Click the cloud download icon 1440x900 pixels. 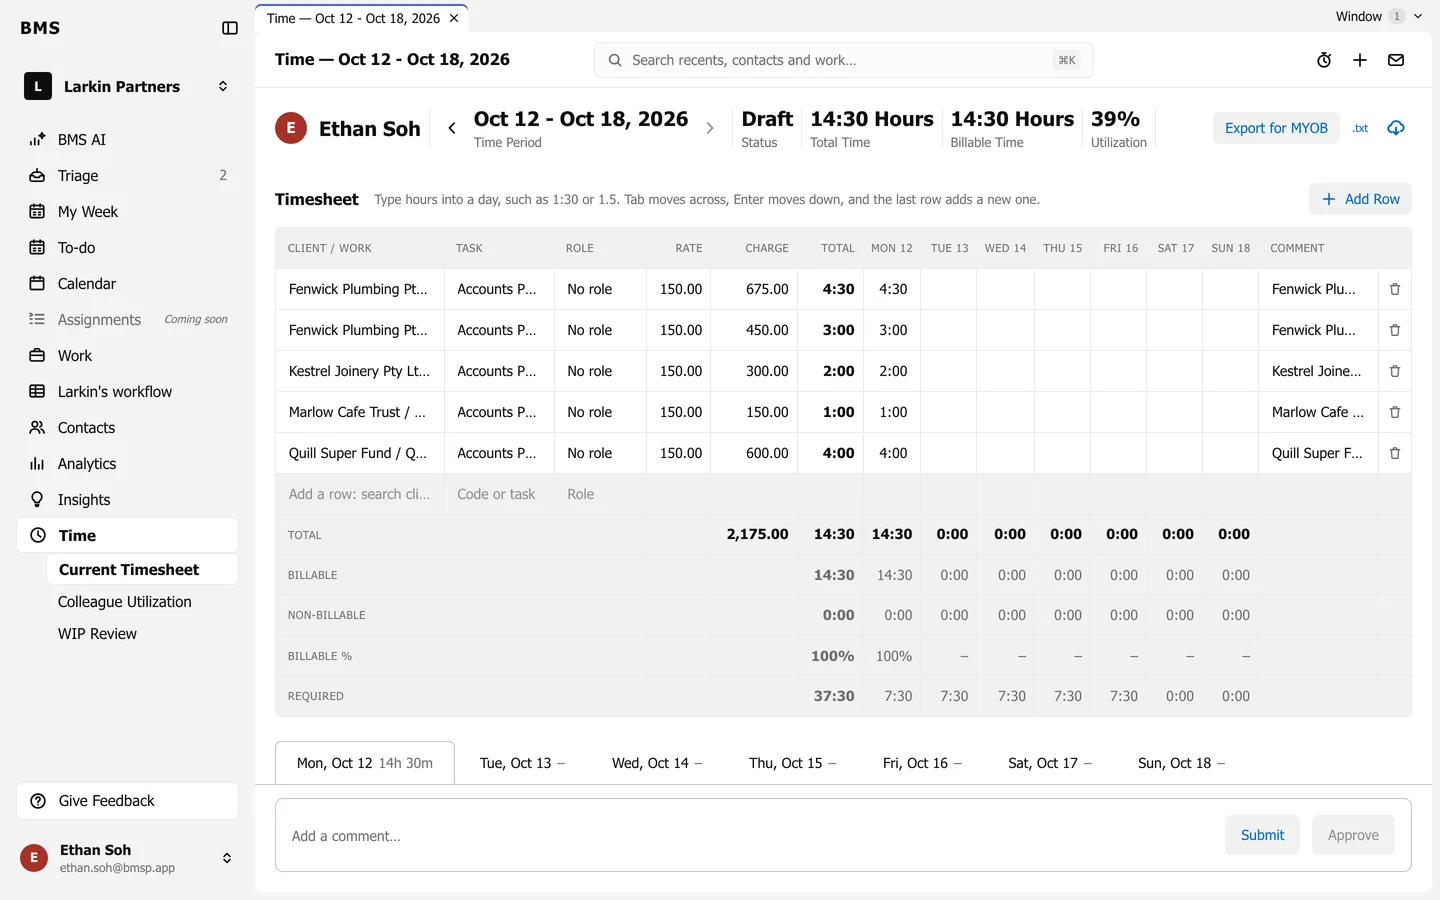tap(1396, 128)
